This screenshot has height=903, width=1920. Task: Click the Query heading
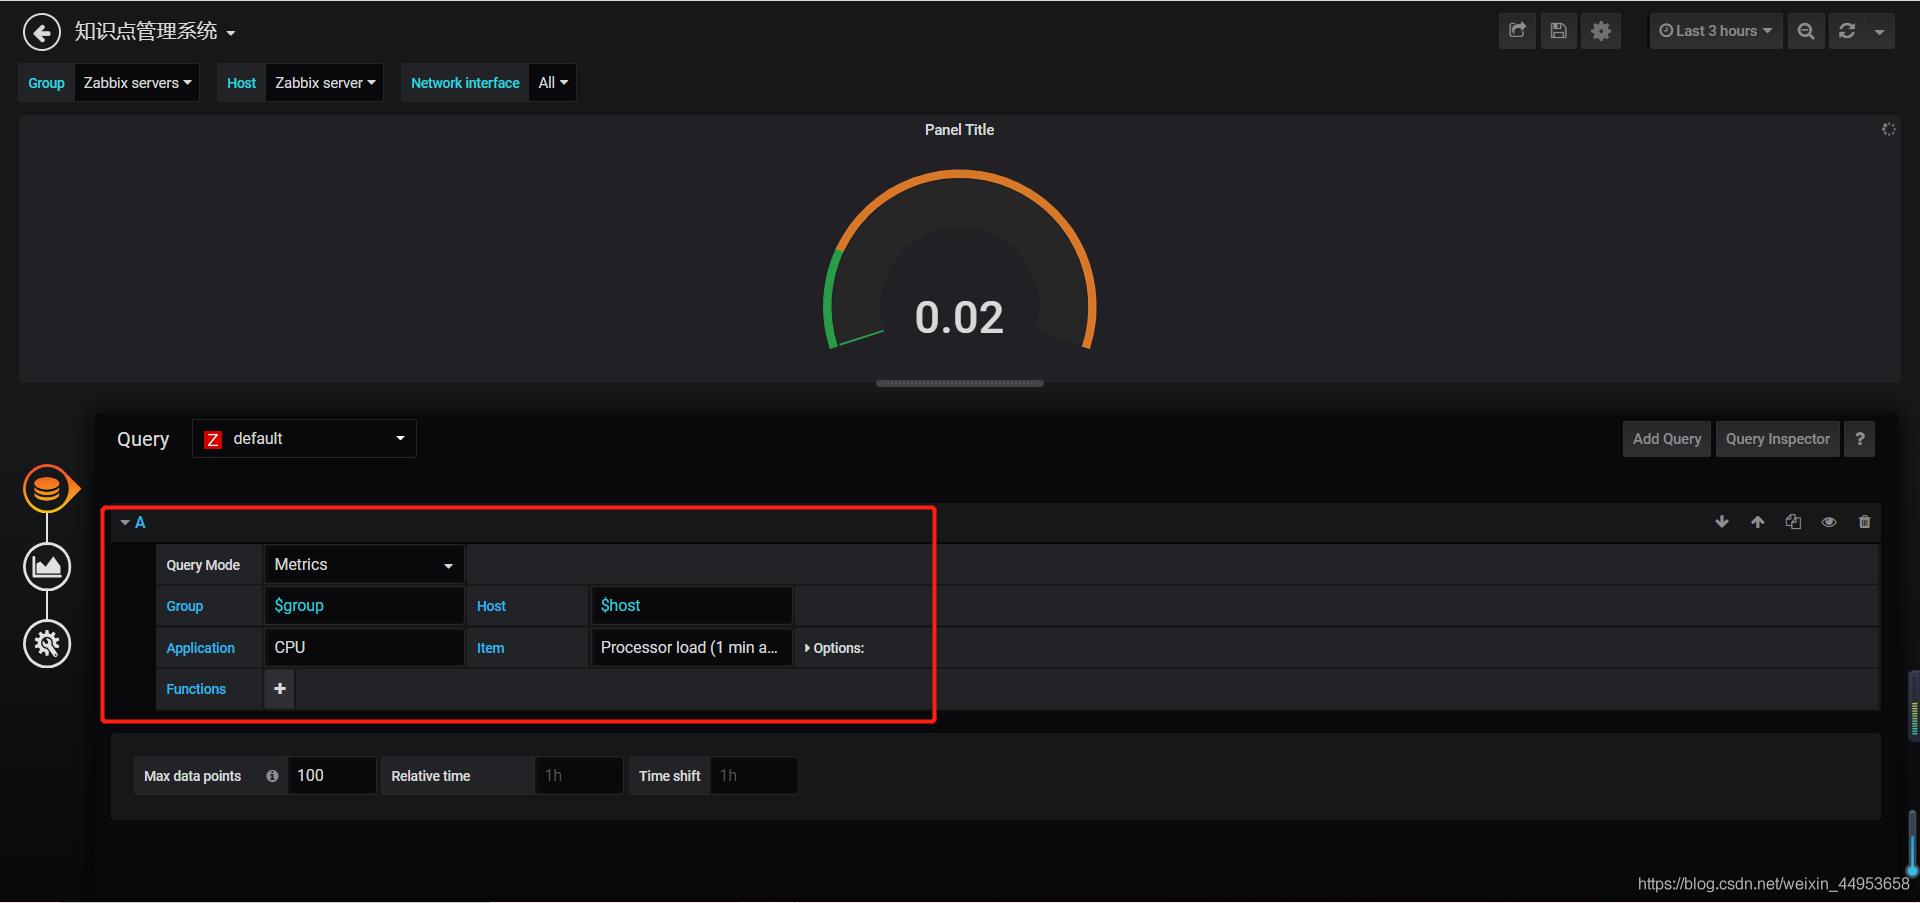click(143, 439)
